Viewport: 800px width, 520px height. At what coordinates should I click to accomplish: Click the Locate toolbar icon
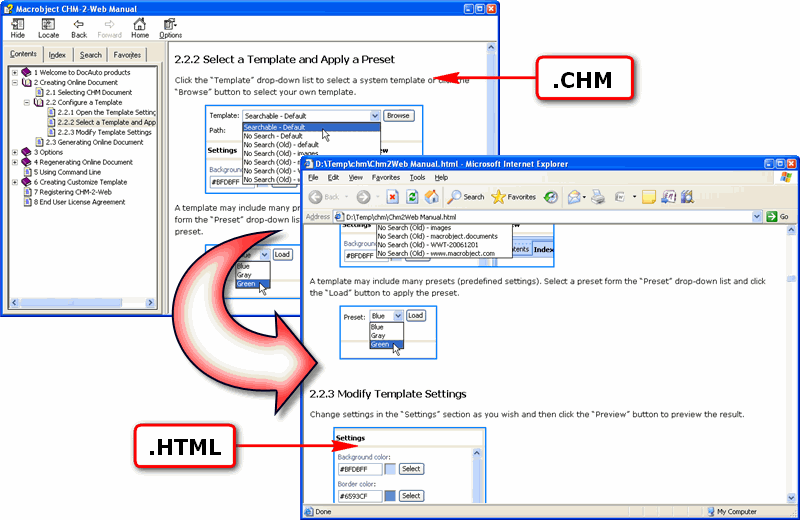pyautogui.click(x=48, y=27)
